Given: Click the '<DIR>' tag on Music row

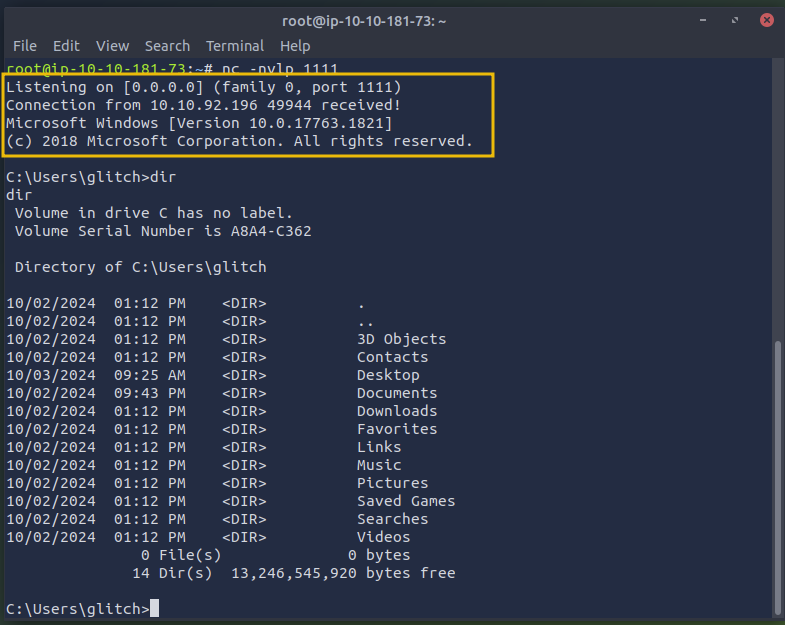Looking at the screenshot, I should tap(244, 466).
